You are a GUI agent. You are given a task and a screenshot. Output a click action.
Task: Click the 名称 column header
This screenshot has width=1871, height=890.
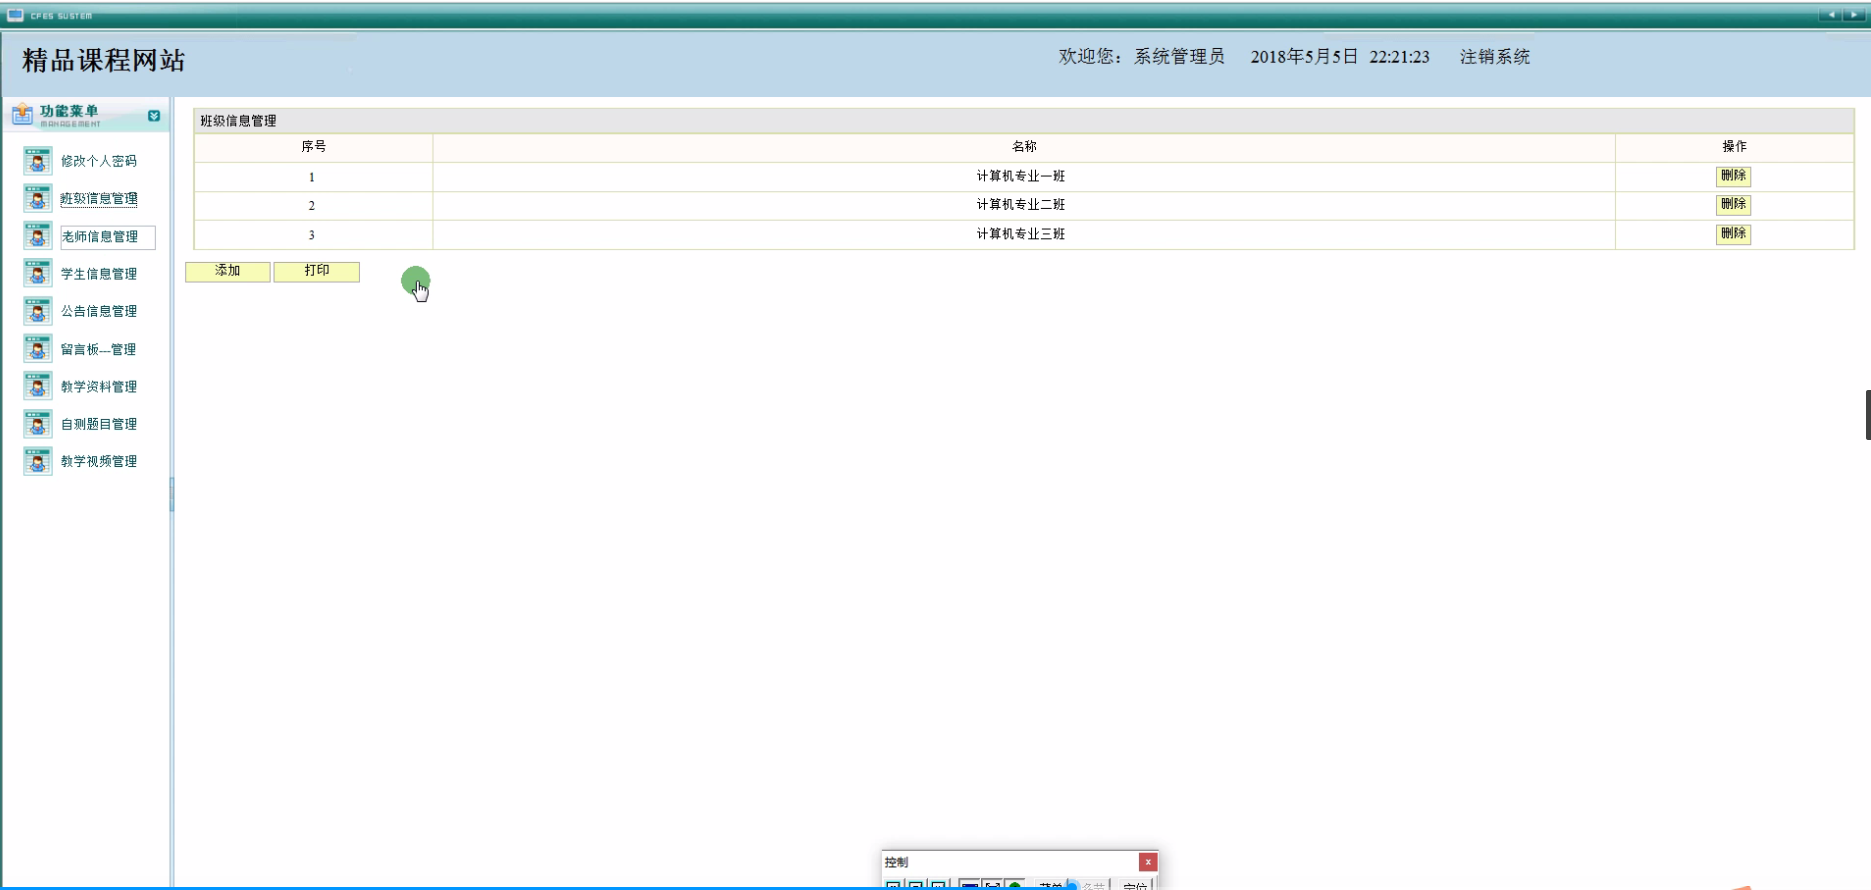point(1024,147)
